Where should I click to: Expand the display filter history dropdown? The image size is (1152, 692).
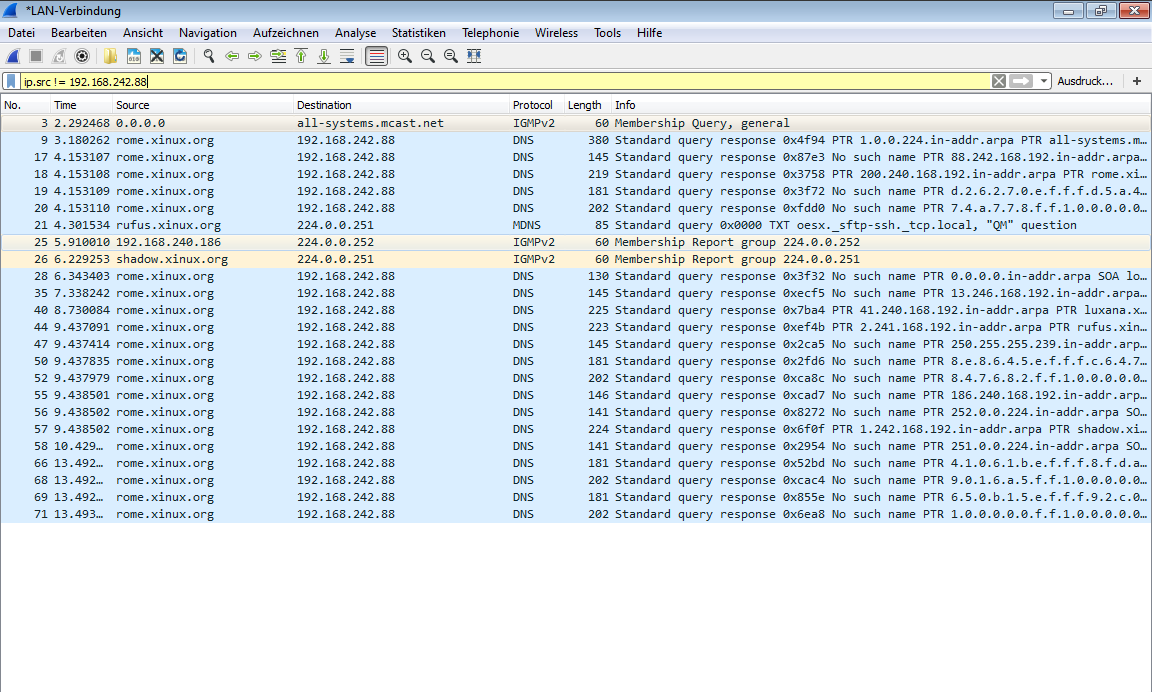(x=1043, y=82)
